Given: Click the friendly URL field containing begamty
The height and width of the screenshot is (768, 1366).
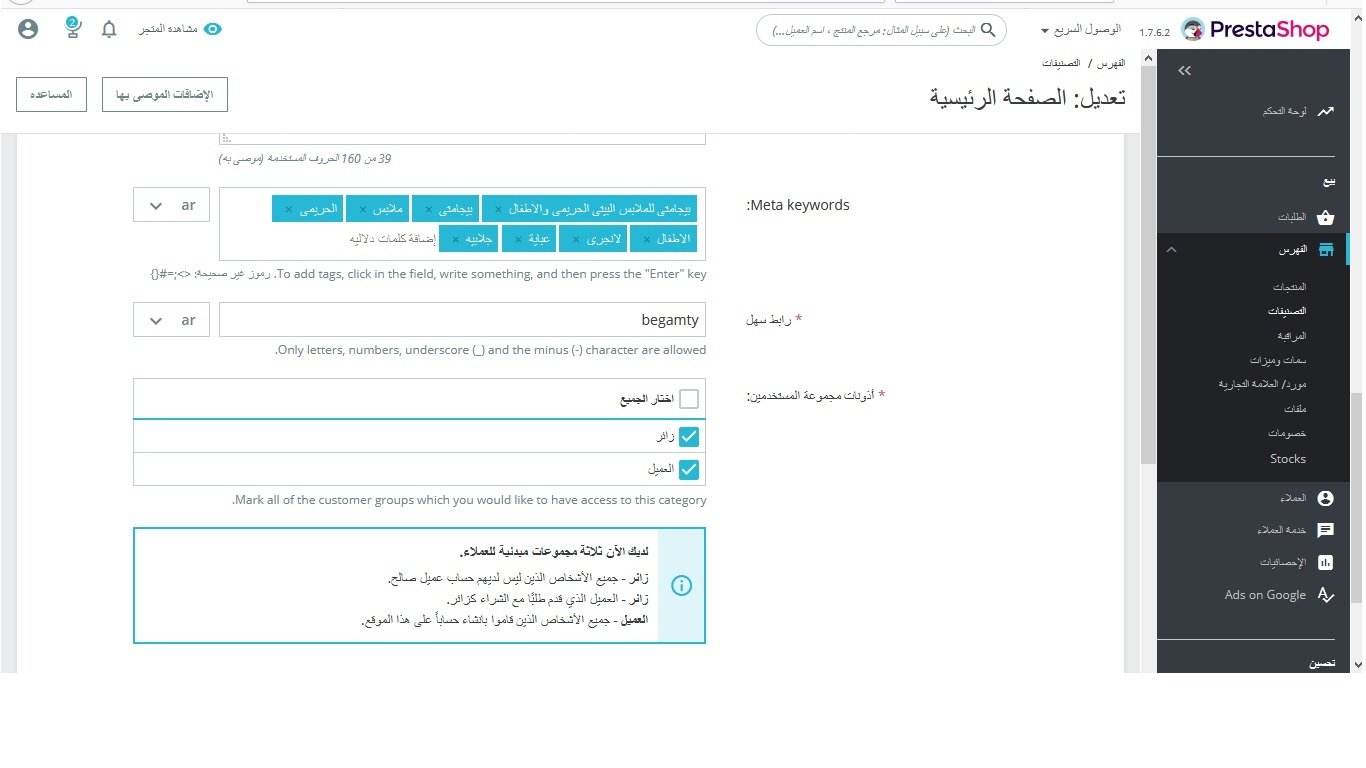Looking at the screenshot, I should [x=462, y=320].
